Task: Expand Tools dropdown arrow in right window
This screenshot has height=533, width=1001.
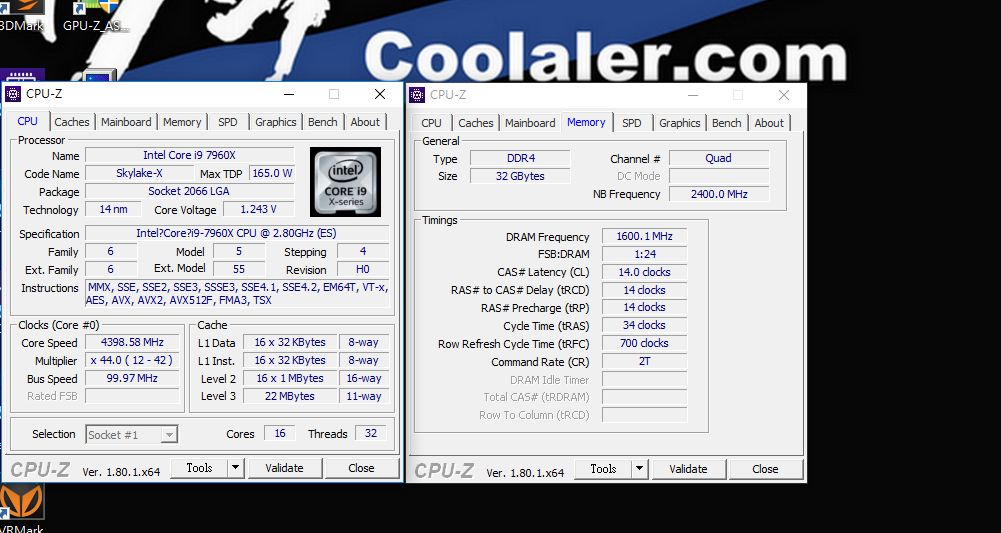Action: pos(640,469)
